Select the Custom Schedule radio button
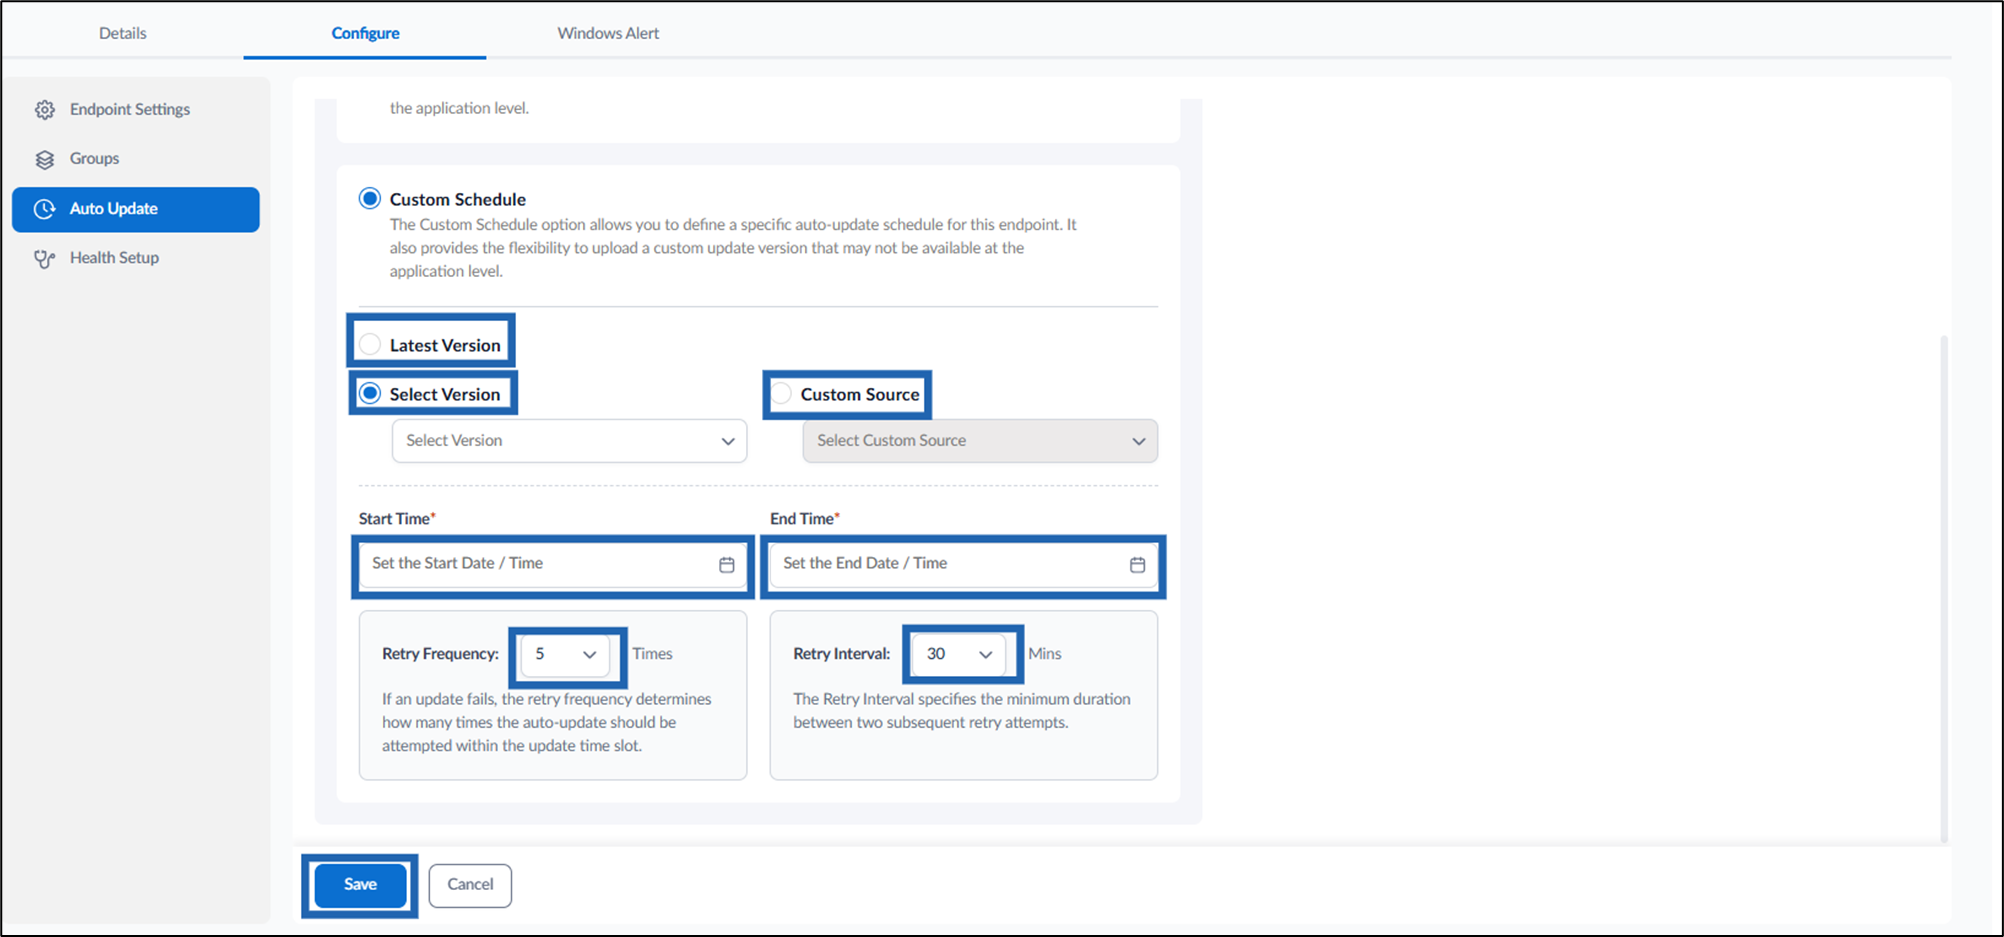This screenshot has height=937, width=2004. pos(370,198)
